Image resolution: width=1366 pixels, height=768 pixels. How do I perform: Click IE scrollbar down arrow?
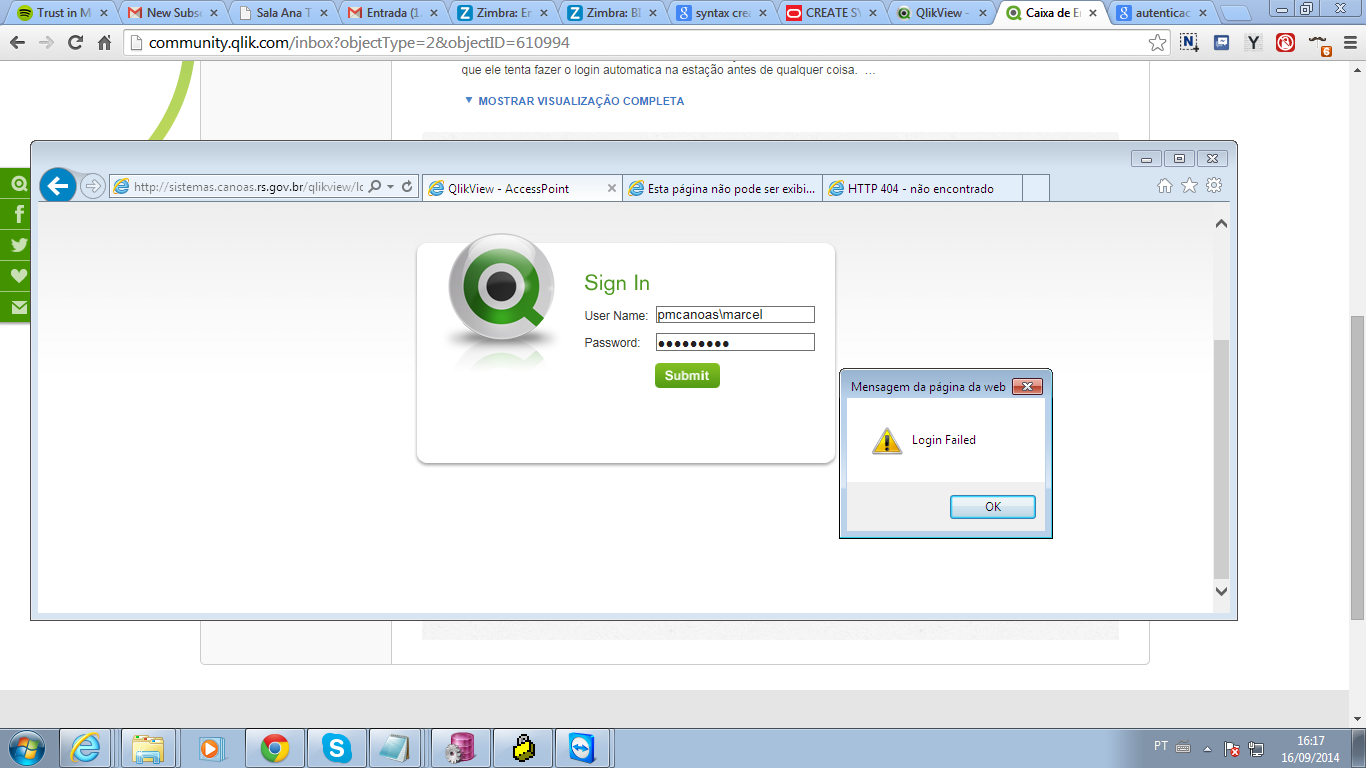click(x=1221, y=591)
